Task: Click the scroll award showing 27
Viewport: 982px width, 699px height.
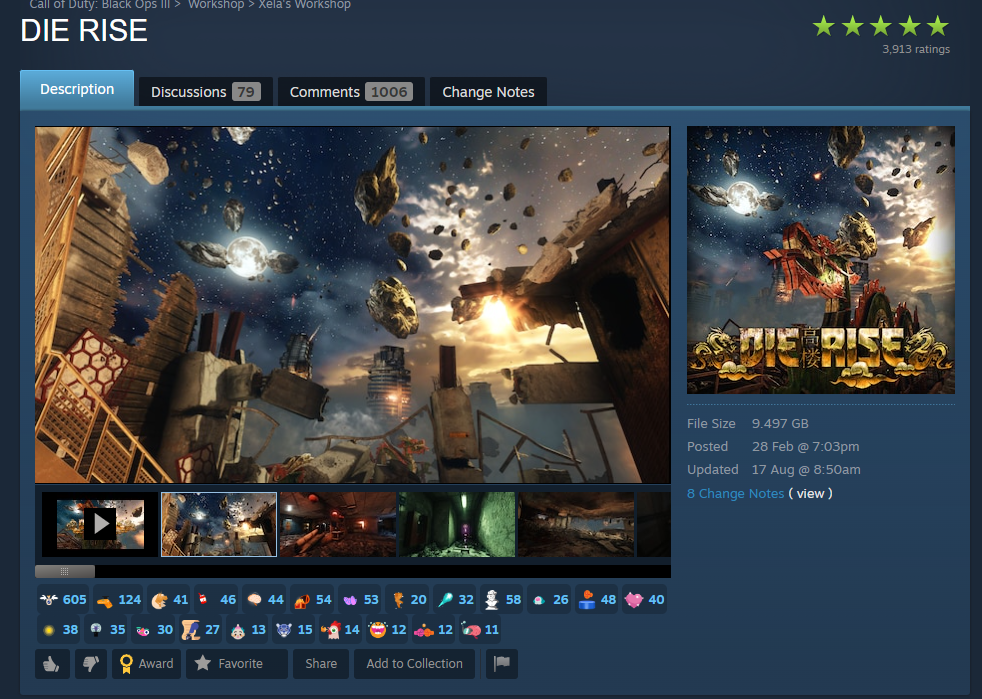Action: 200,630
